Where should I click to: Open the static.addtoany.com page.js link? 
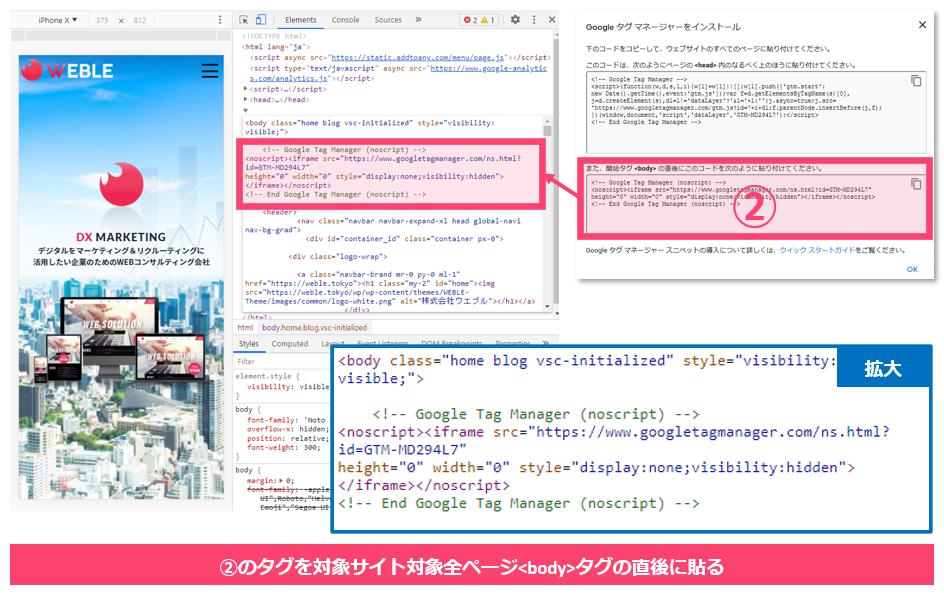(418, 57)
